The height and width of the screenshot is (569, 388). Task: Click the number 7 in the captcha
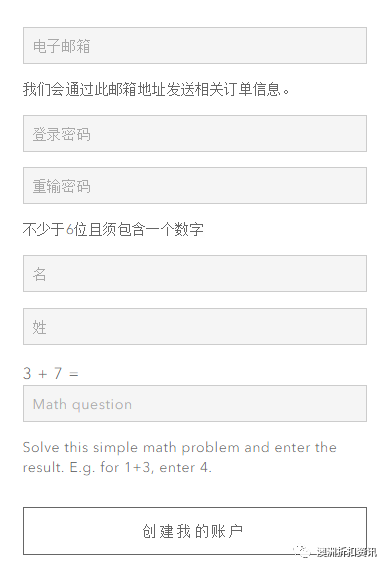58,373
